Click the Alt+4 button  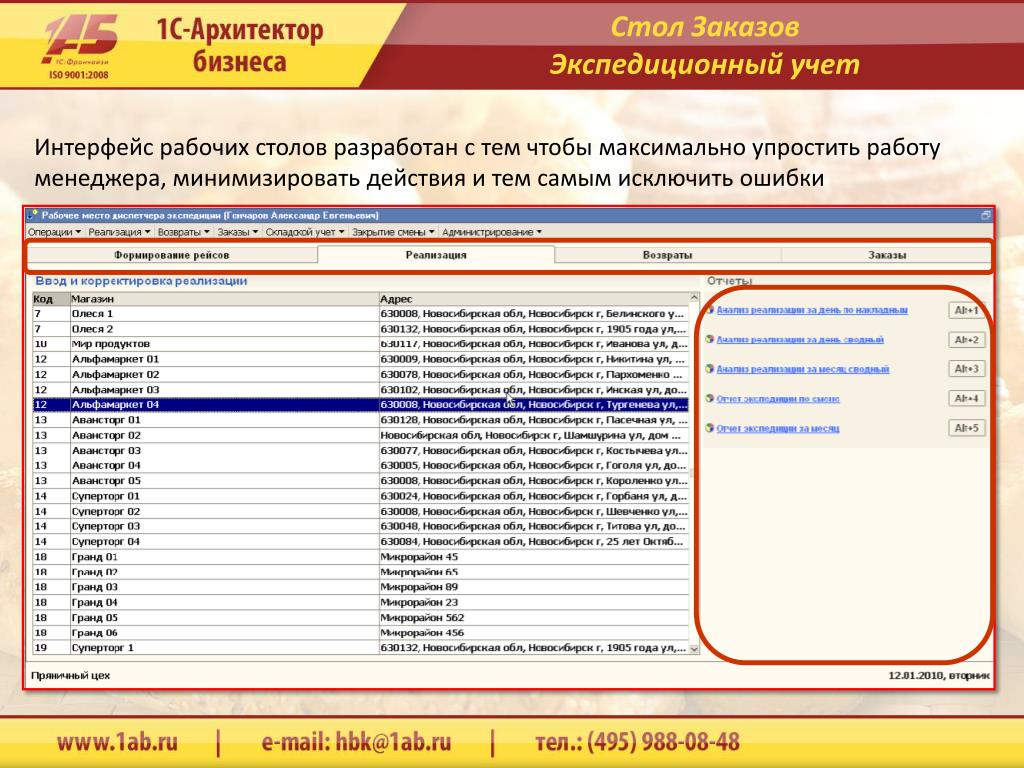pyautogui.click(x=966, y=398)
